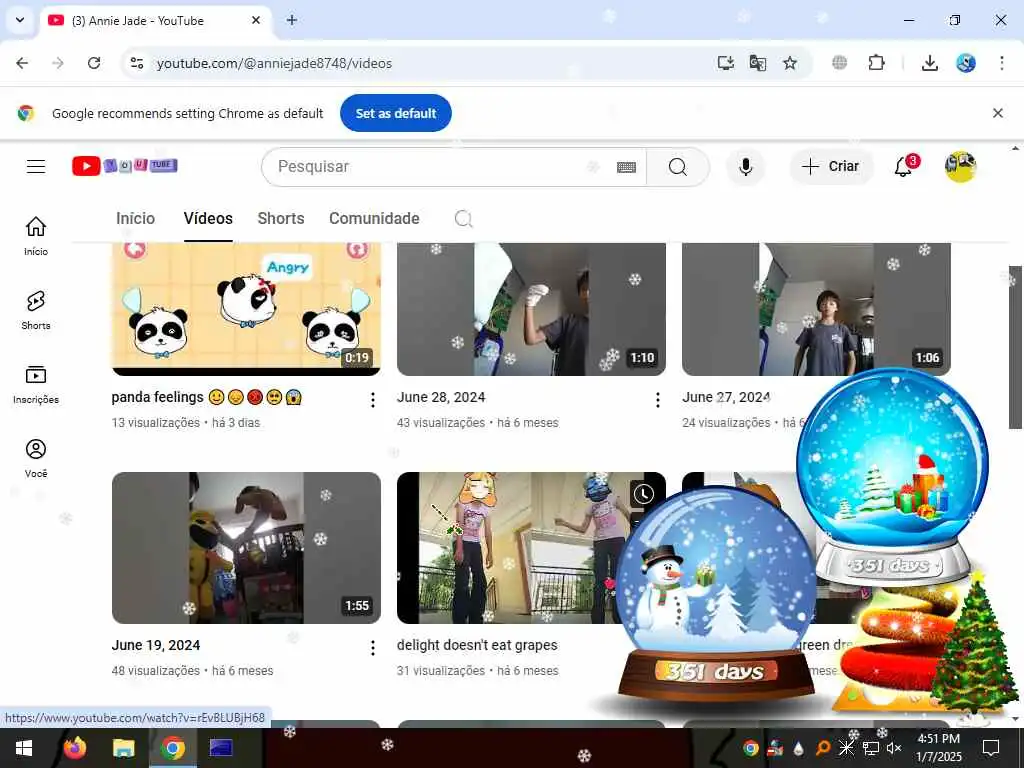
Task: Play the panda feelings thumbnail
Action: click(246, 309)
